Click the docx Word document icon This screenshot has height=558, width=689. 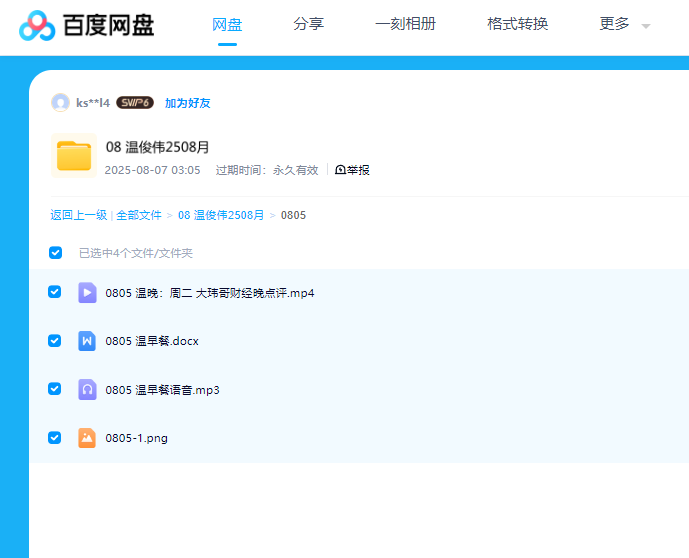pos(87,341)
